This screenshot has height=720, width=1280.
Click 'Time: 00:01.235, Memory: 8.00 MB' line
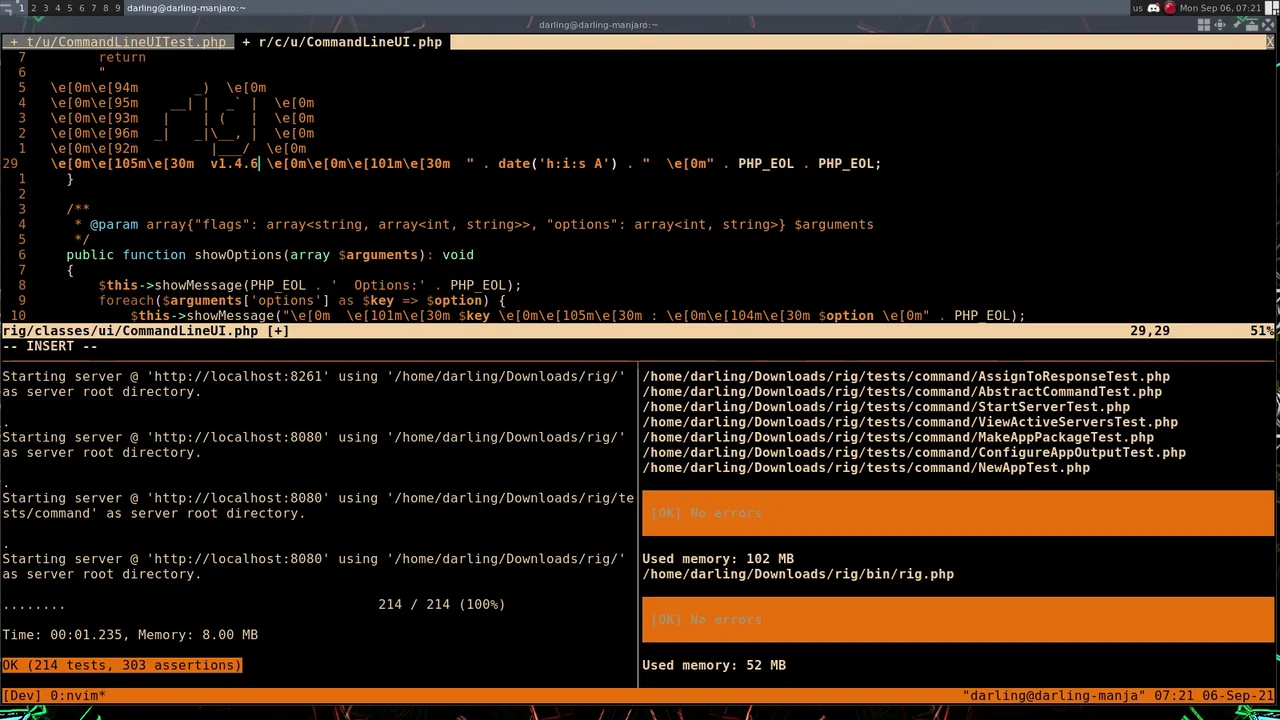130,634
